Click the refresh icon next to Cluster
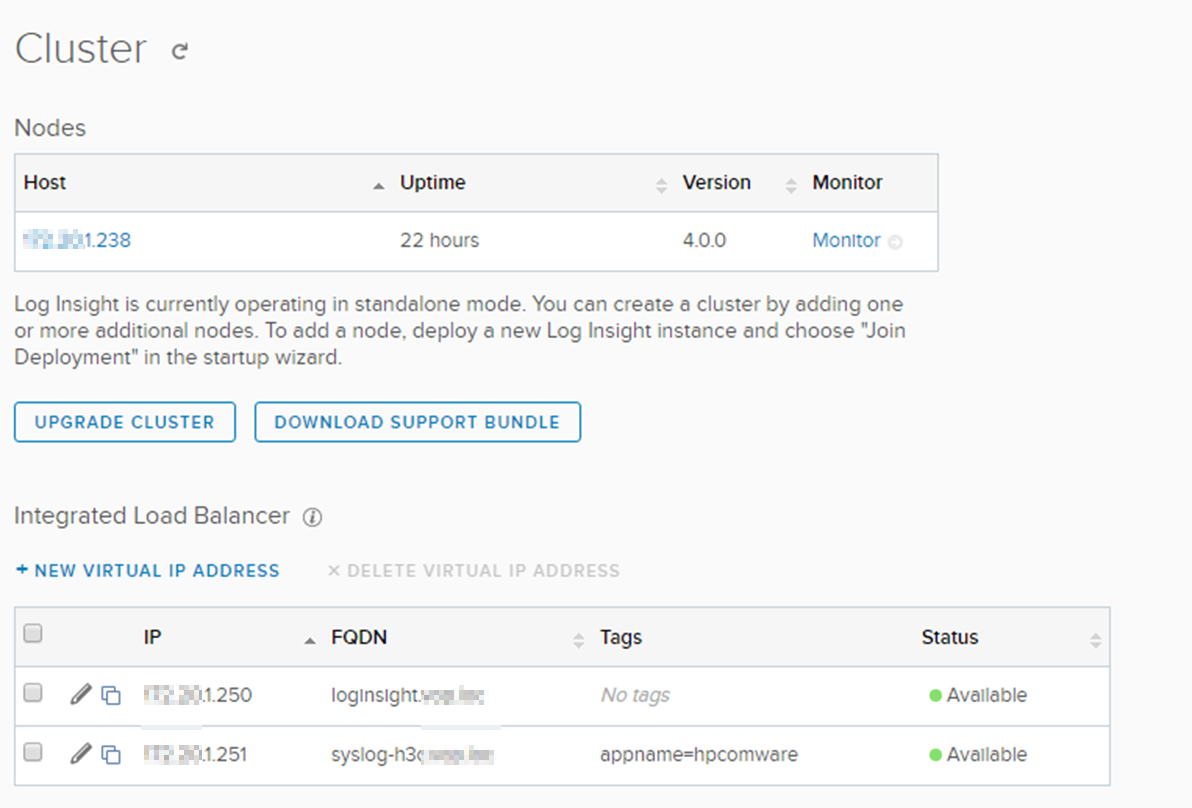 (x=180, y=51)
